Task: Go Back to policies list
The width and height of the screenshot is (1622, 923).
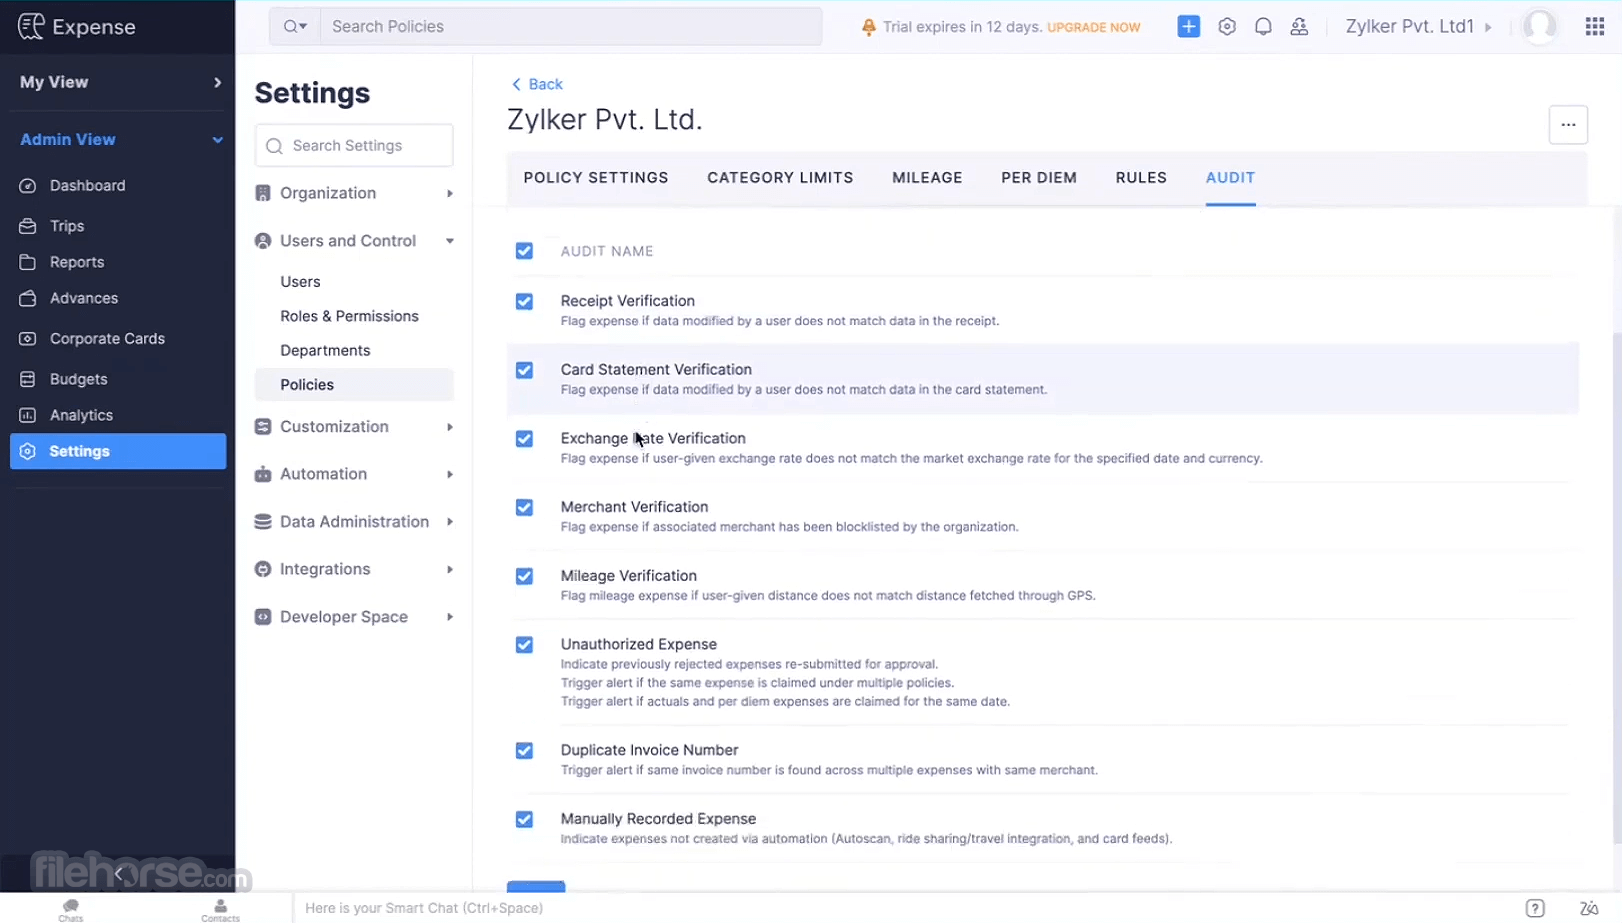Action: click(537, 84)
